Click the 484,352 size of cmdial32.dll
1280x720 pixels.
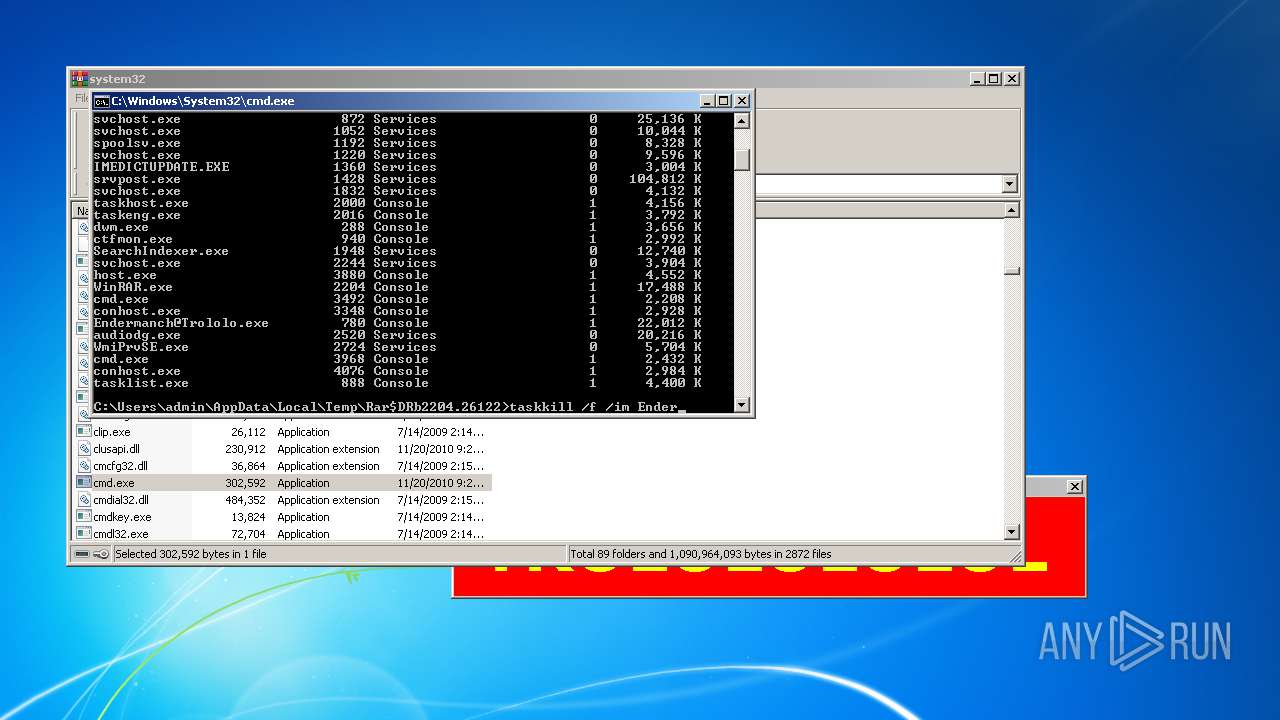[245, 500]
